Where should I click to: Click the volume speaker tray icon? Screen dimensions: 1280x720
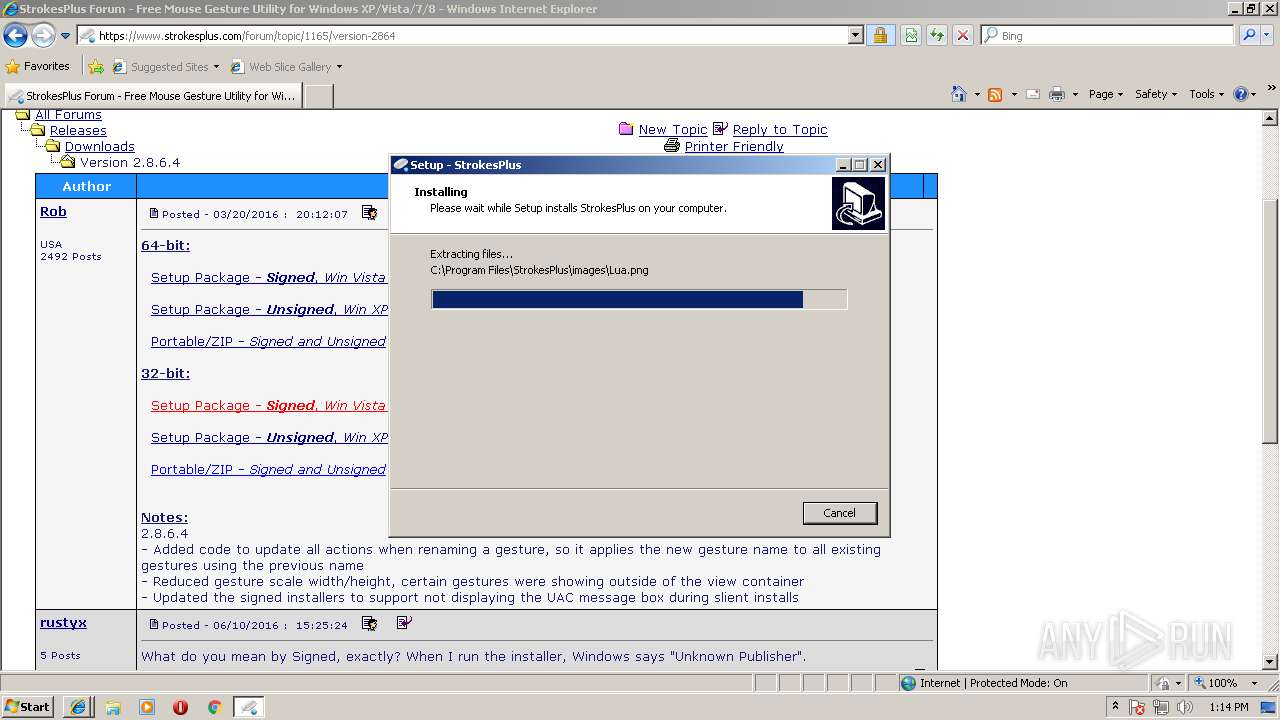(1186, 707)
